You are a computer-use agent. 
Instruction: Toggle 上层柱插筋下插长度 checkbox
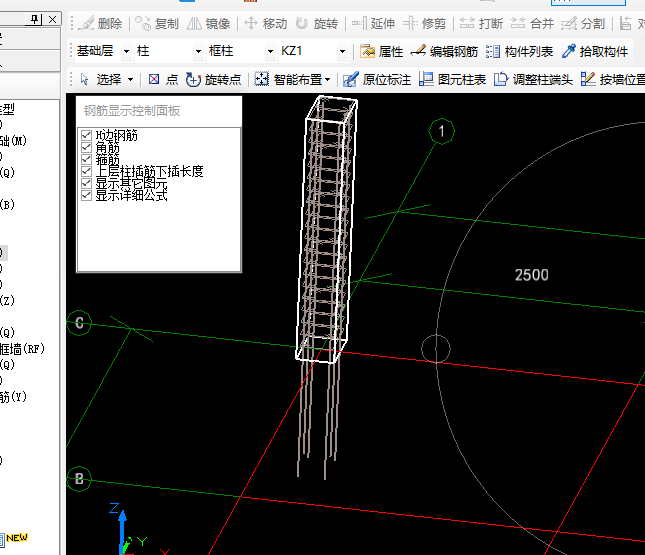click(86, 171)
